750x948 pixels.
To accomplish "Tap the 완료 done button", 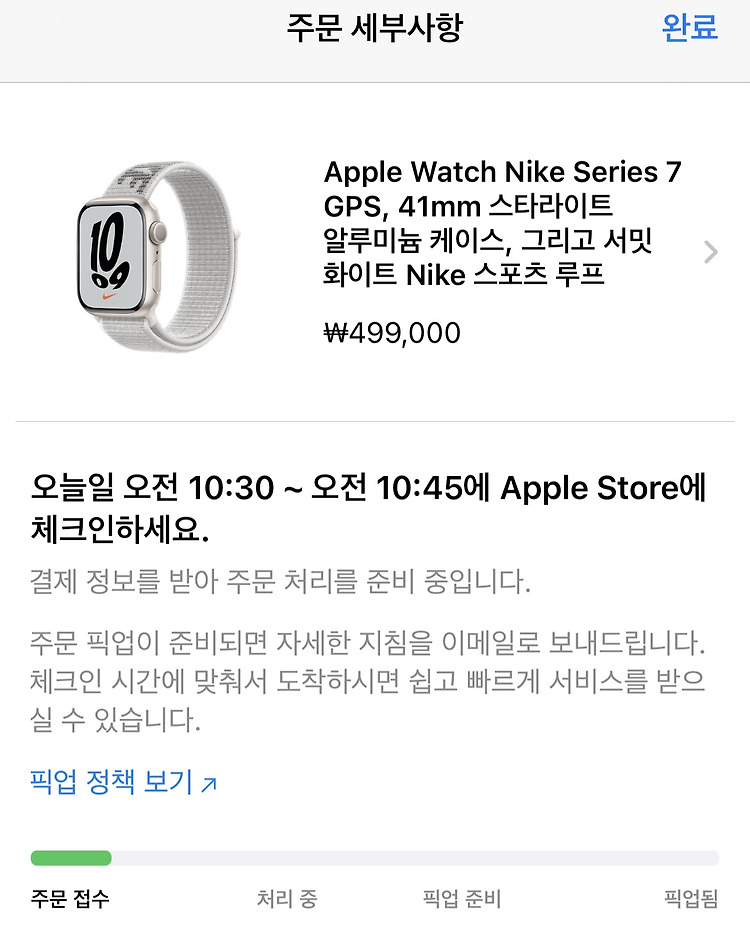I will tap(690, 28).
